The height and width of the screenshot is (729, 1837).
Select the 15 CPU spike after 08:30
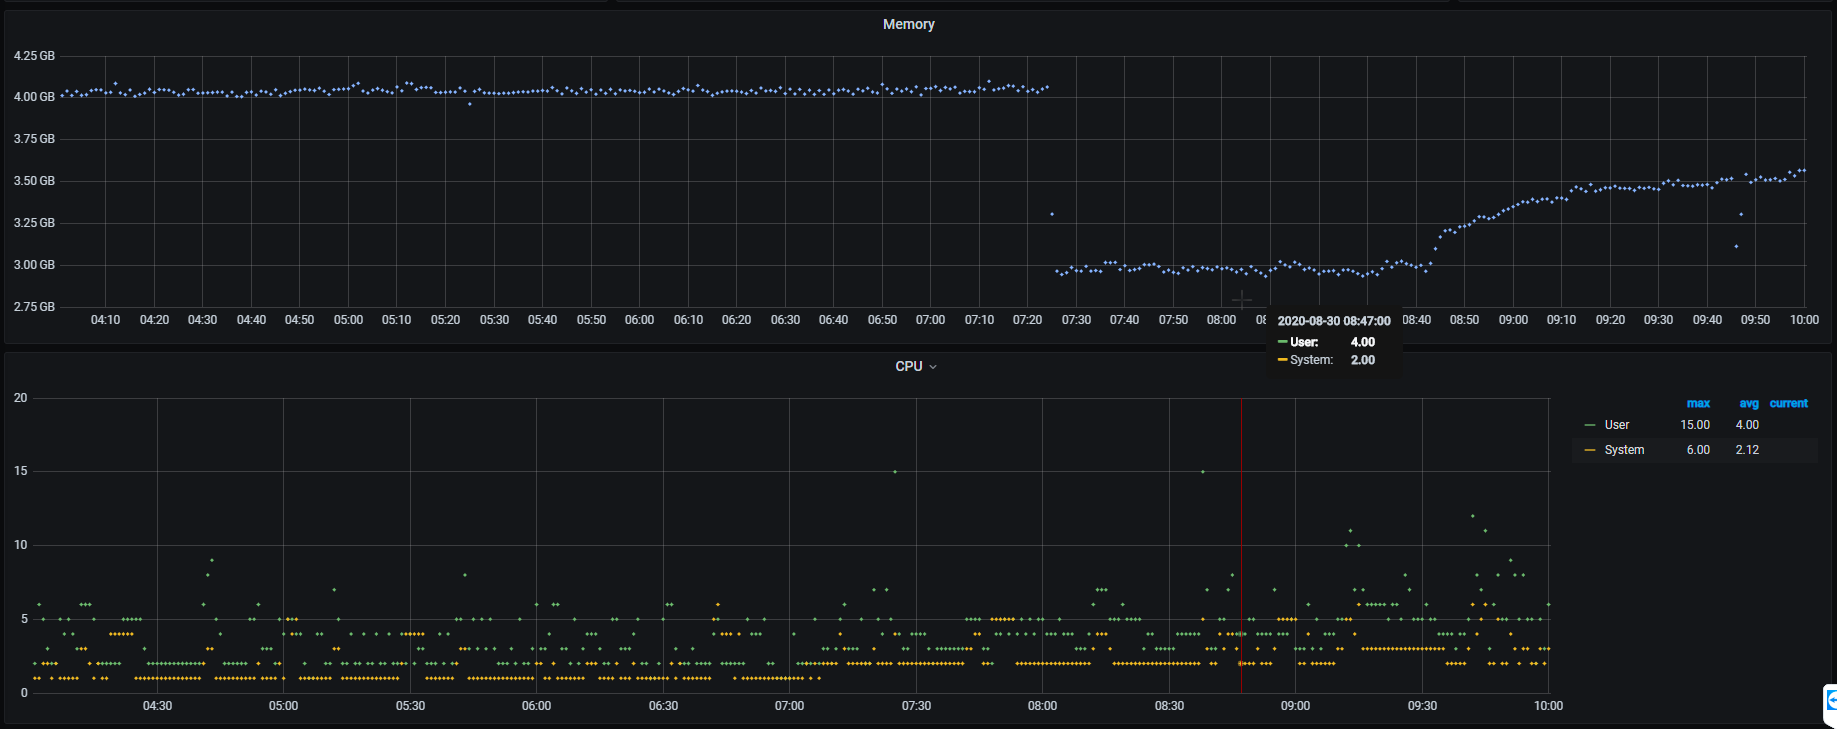1202,472
